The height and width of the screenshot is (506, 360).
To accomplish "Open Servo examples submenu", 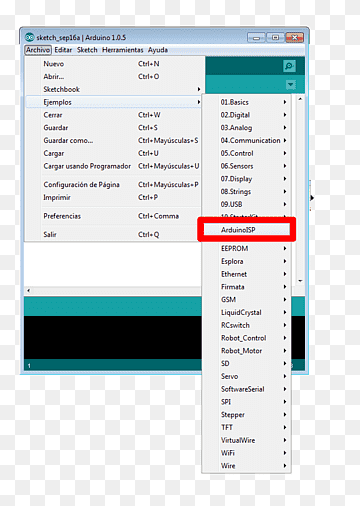I will pyautogui.click(x=247, y=376).
